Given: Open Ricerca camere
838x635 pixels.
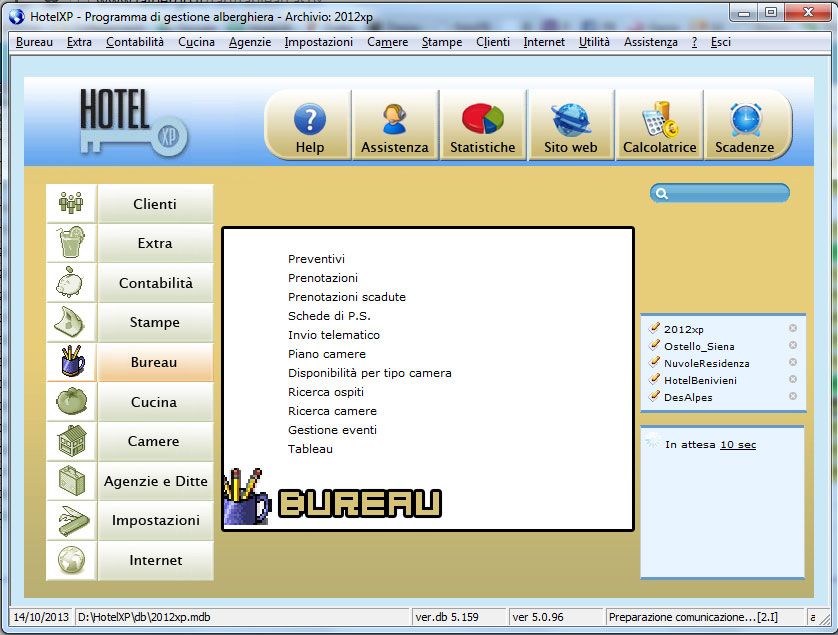Looking at the screenshot, I should pos(332,411).
